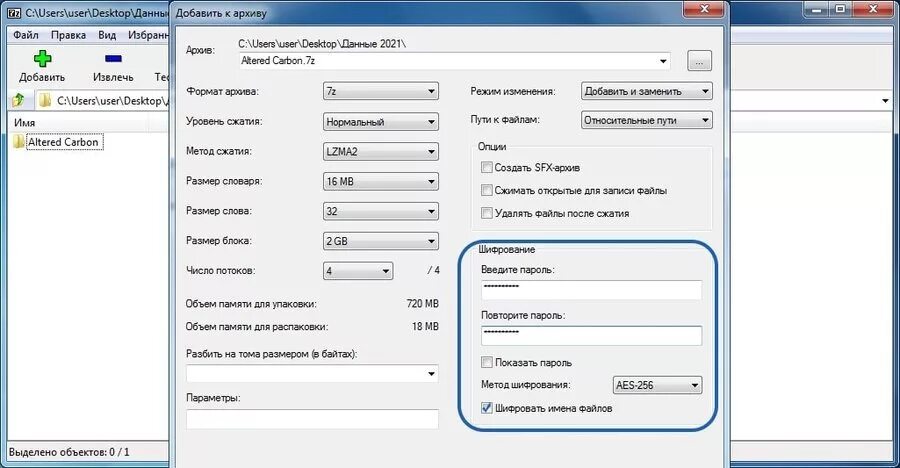Click the Параметры text field
The width and height of the screenshot is (900, 468).
pyautogui.click(x=312, y=419)
